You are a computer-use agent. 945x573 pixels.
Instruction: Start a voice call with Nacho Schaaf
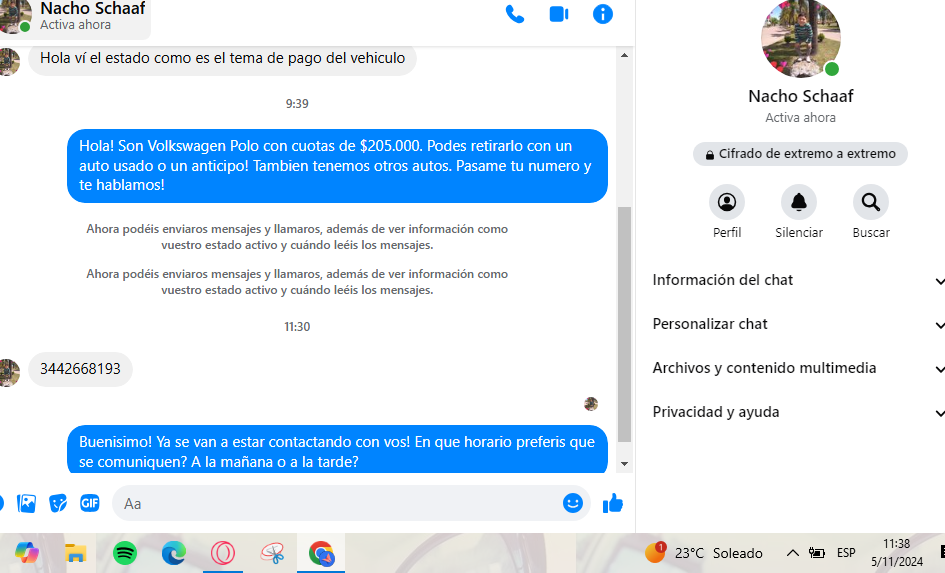click(x=515, y=14)
